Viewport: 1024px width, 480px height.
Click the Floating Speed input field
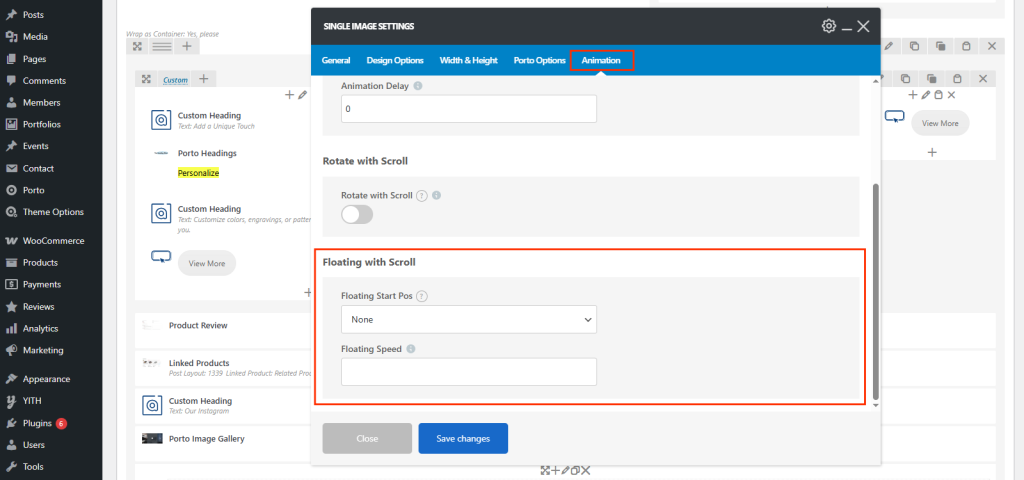point(468,372)
